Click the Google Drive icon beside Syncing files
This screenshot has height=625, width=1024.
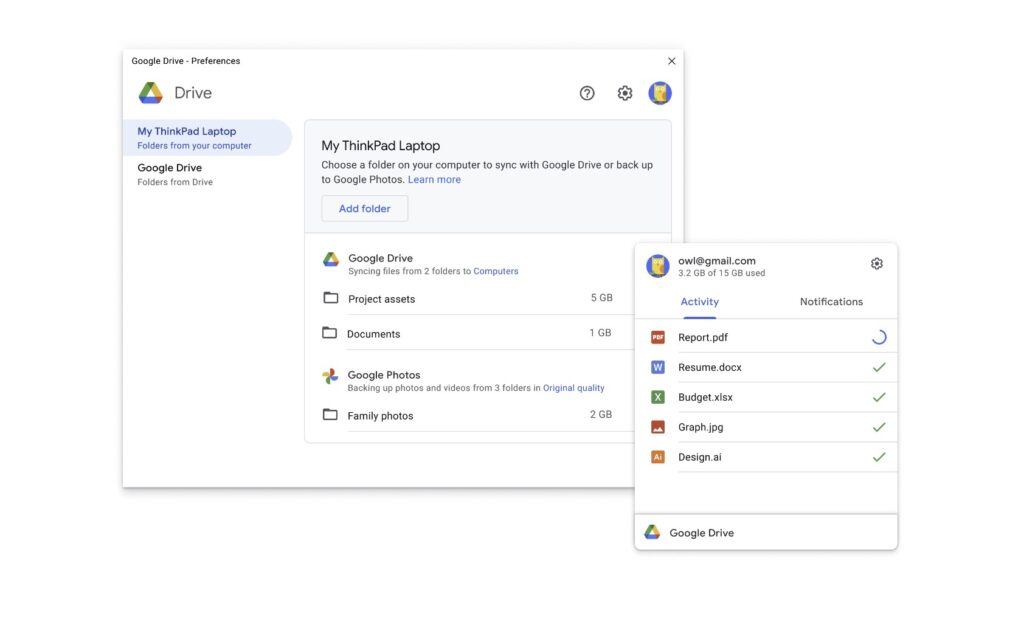point(331,259)
